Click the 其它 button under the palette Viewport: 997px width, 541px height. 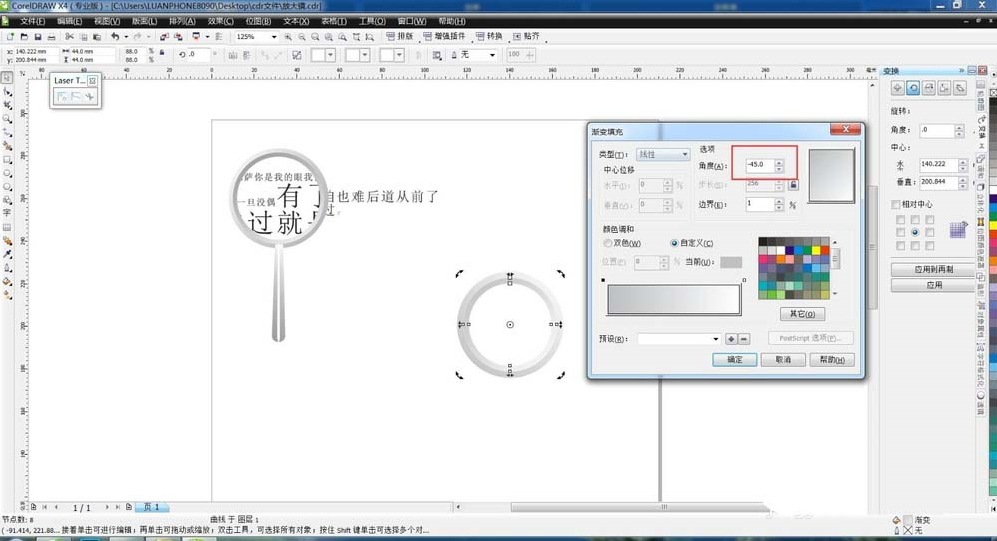point(802,314)
